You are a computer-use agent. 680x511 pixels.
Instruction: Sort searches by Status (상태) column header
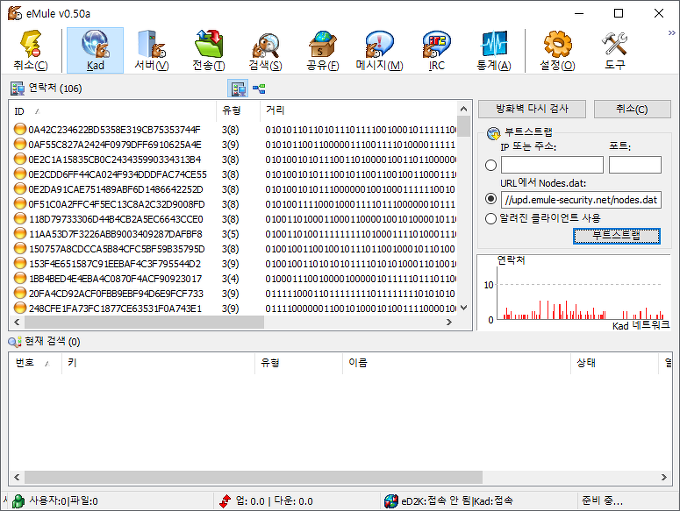tap(614, 363)
